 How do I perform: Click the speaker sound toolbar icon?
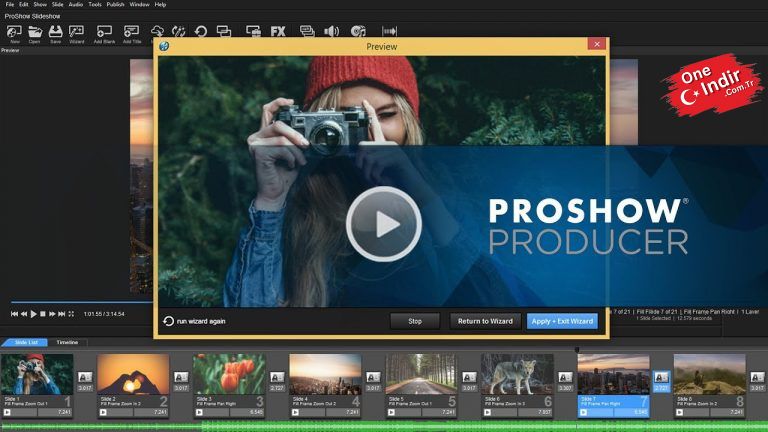point(332,31)
